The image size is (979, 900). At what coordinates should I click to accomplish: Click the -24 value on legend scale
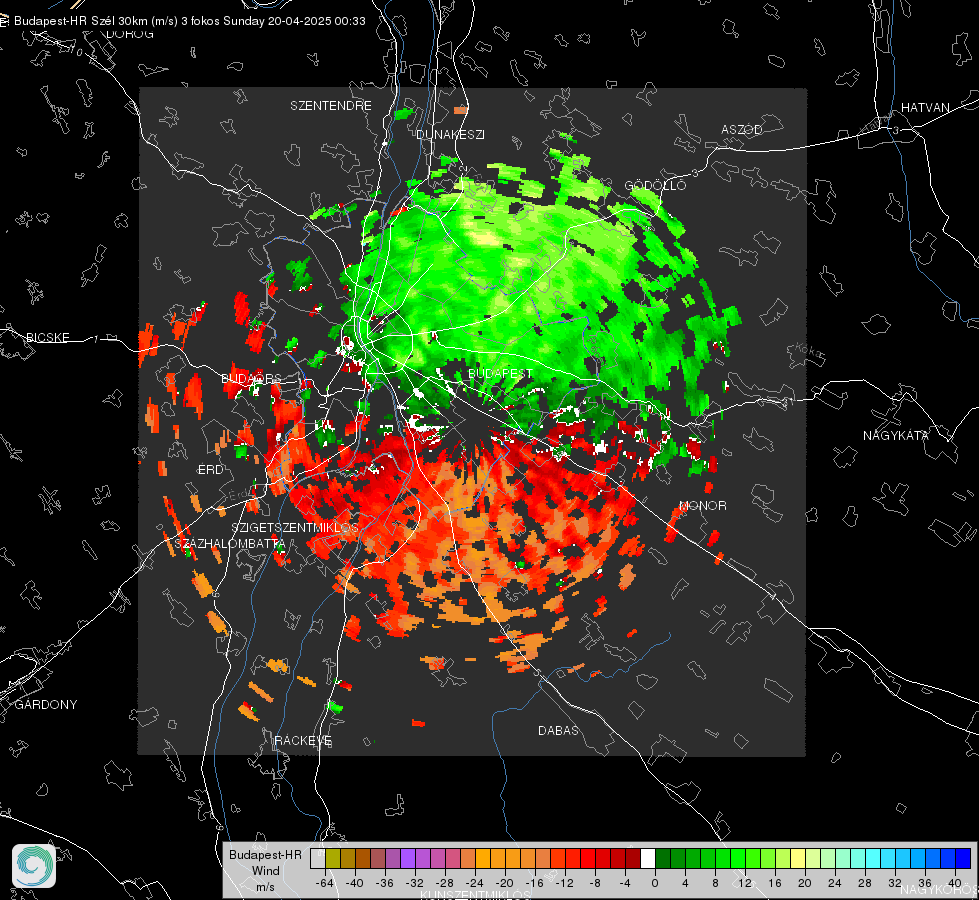475,883
